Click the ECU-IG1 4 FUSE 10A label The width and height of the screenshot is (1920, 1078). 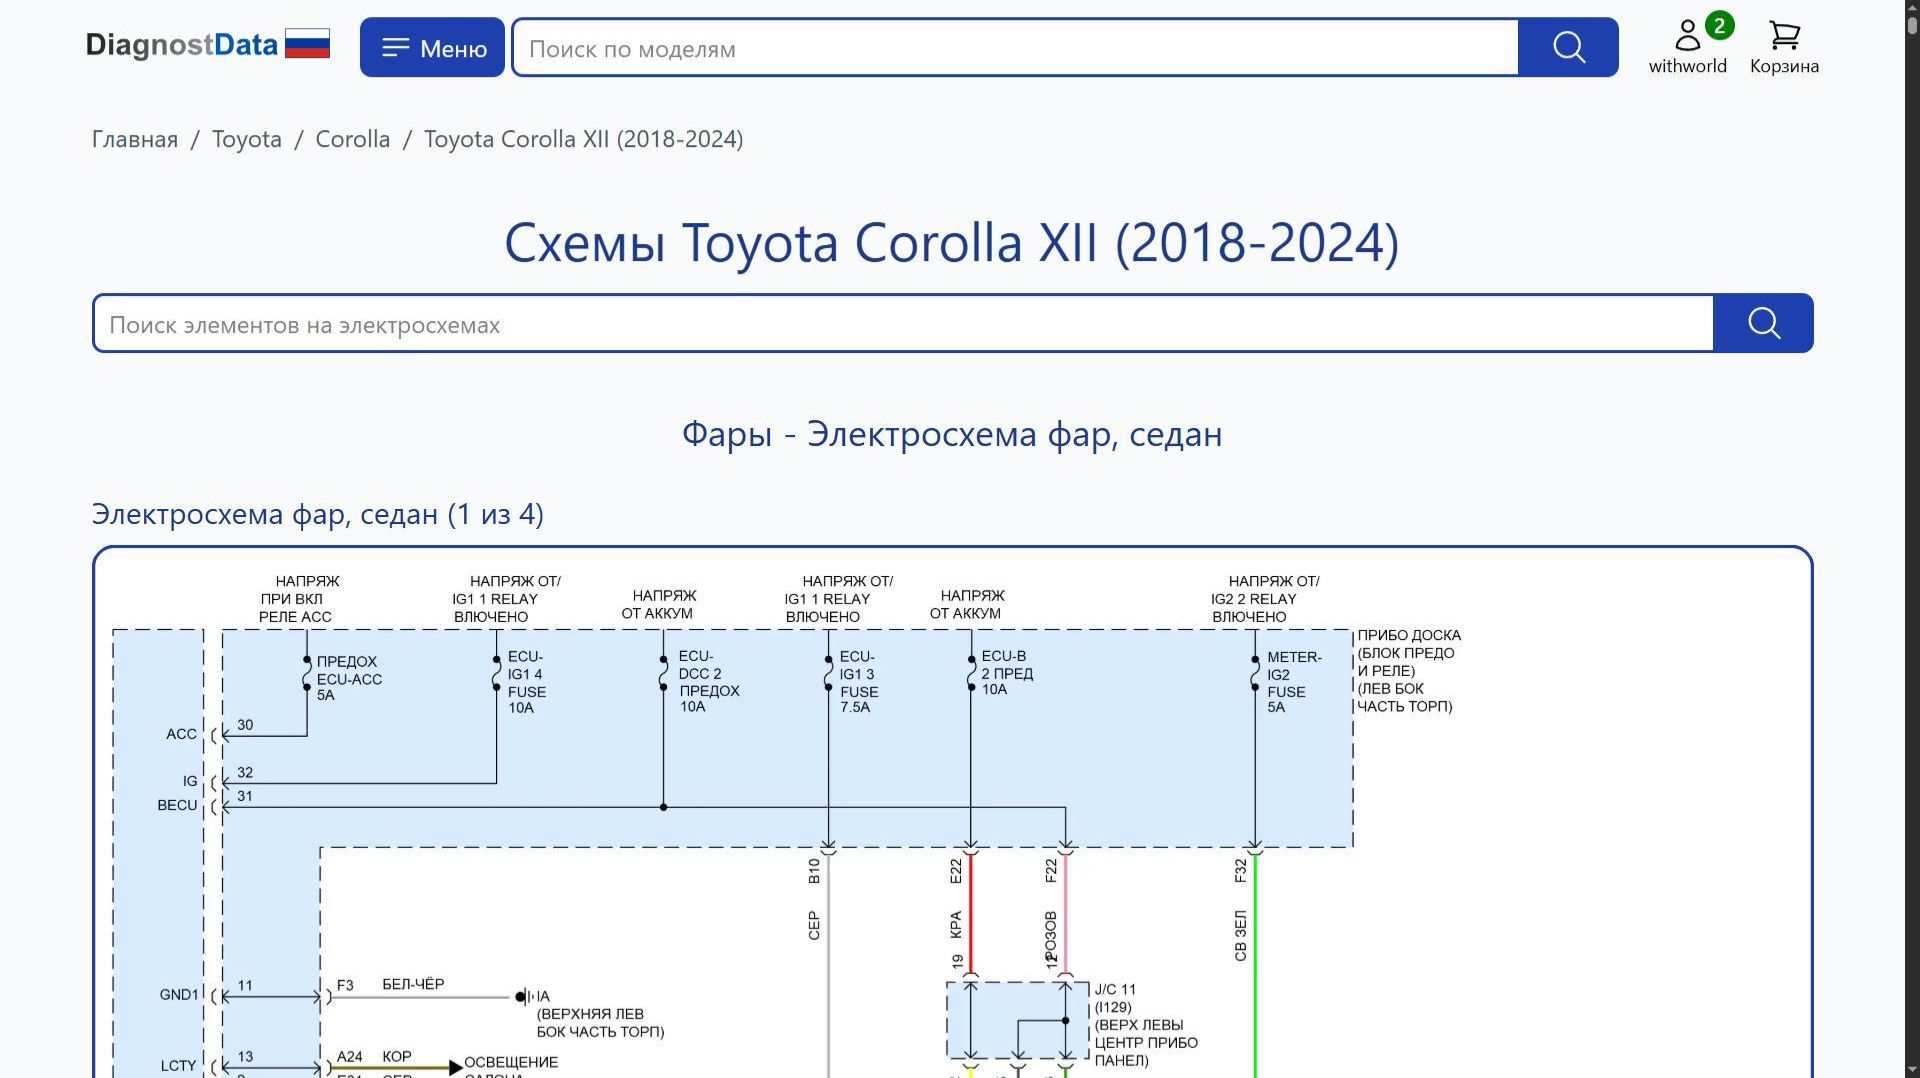526,682
